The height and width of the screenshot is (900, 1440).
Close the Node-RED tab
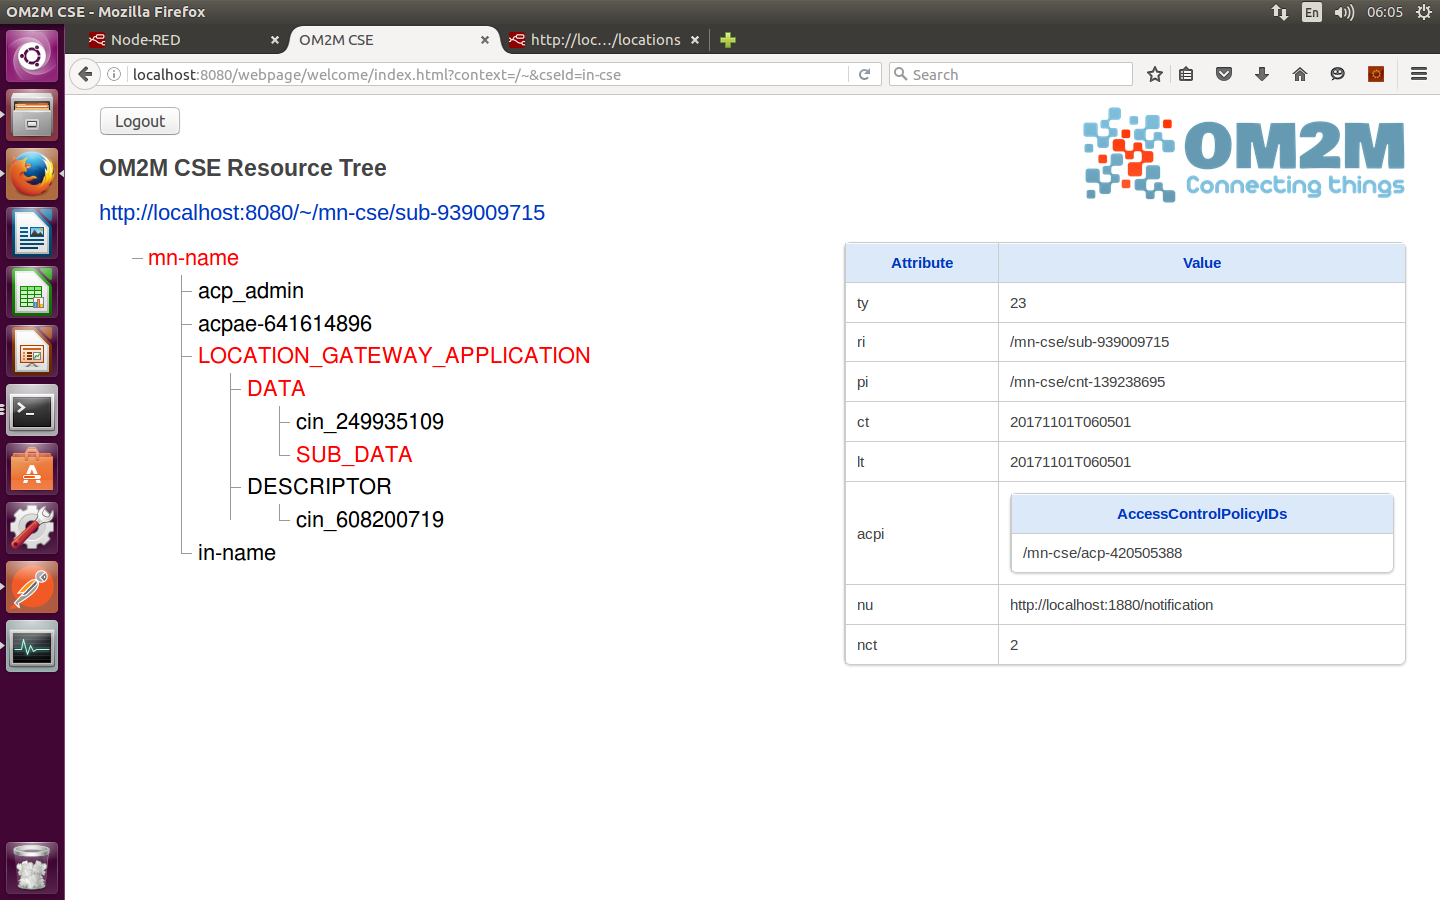[275, 40]
